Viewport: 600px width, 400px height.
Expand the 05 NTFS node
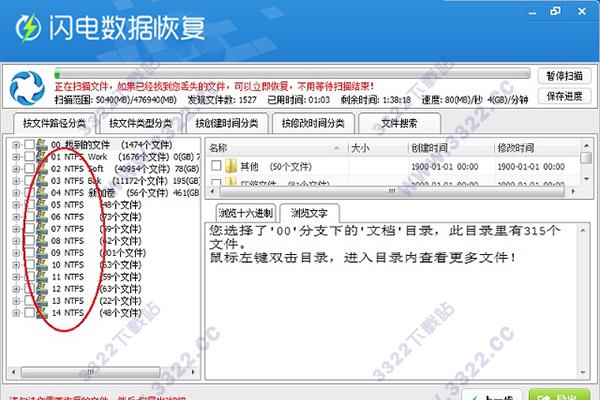tap(16, 205)
